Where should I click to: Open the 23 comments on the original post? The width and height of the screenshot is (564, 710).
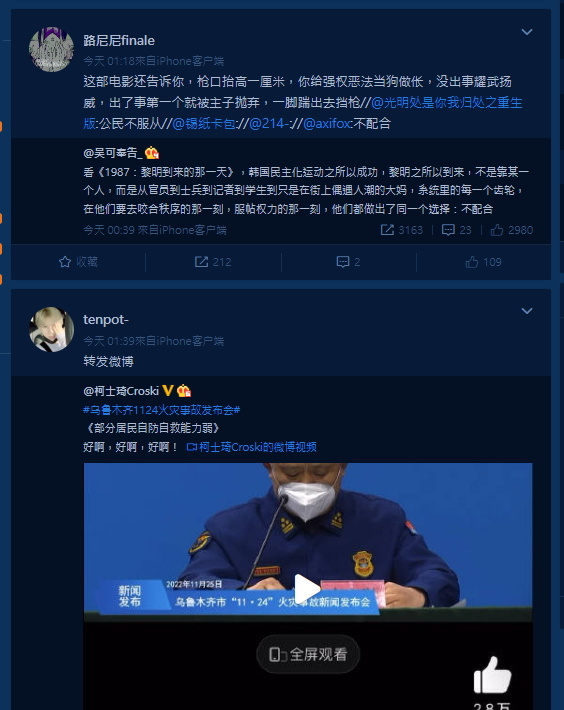pyautogui.click(x=456, y=230)
